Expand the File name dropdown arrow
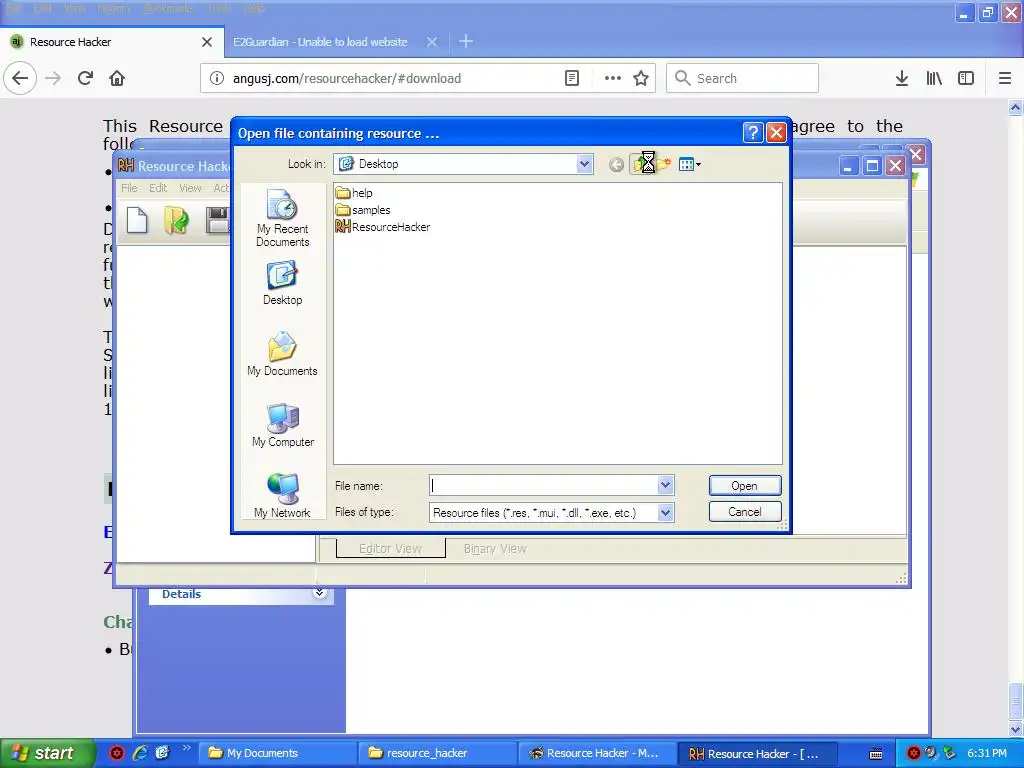The height and width of the screenshot is (768, 1024). [665, 485]
